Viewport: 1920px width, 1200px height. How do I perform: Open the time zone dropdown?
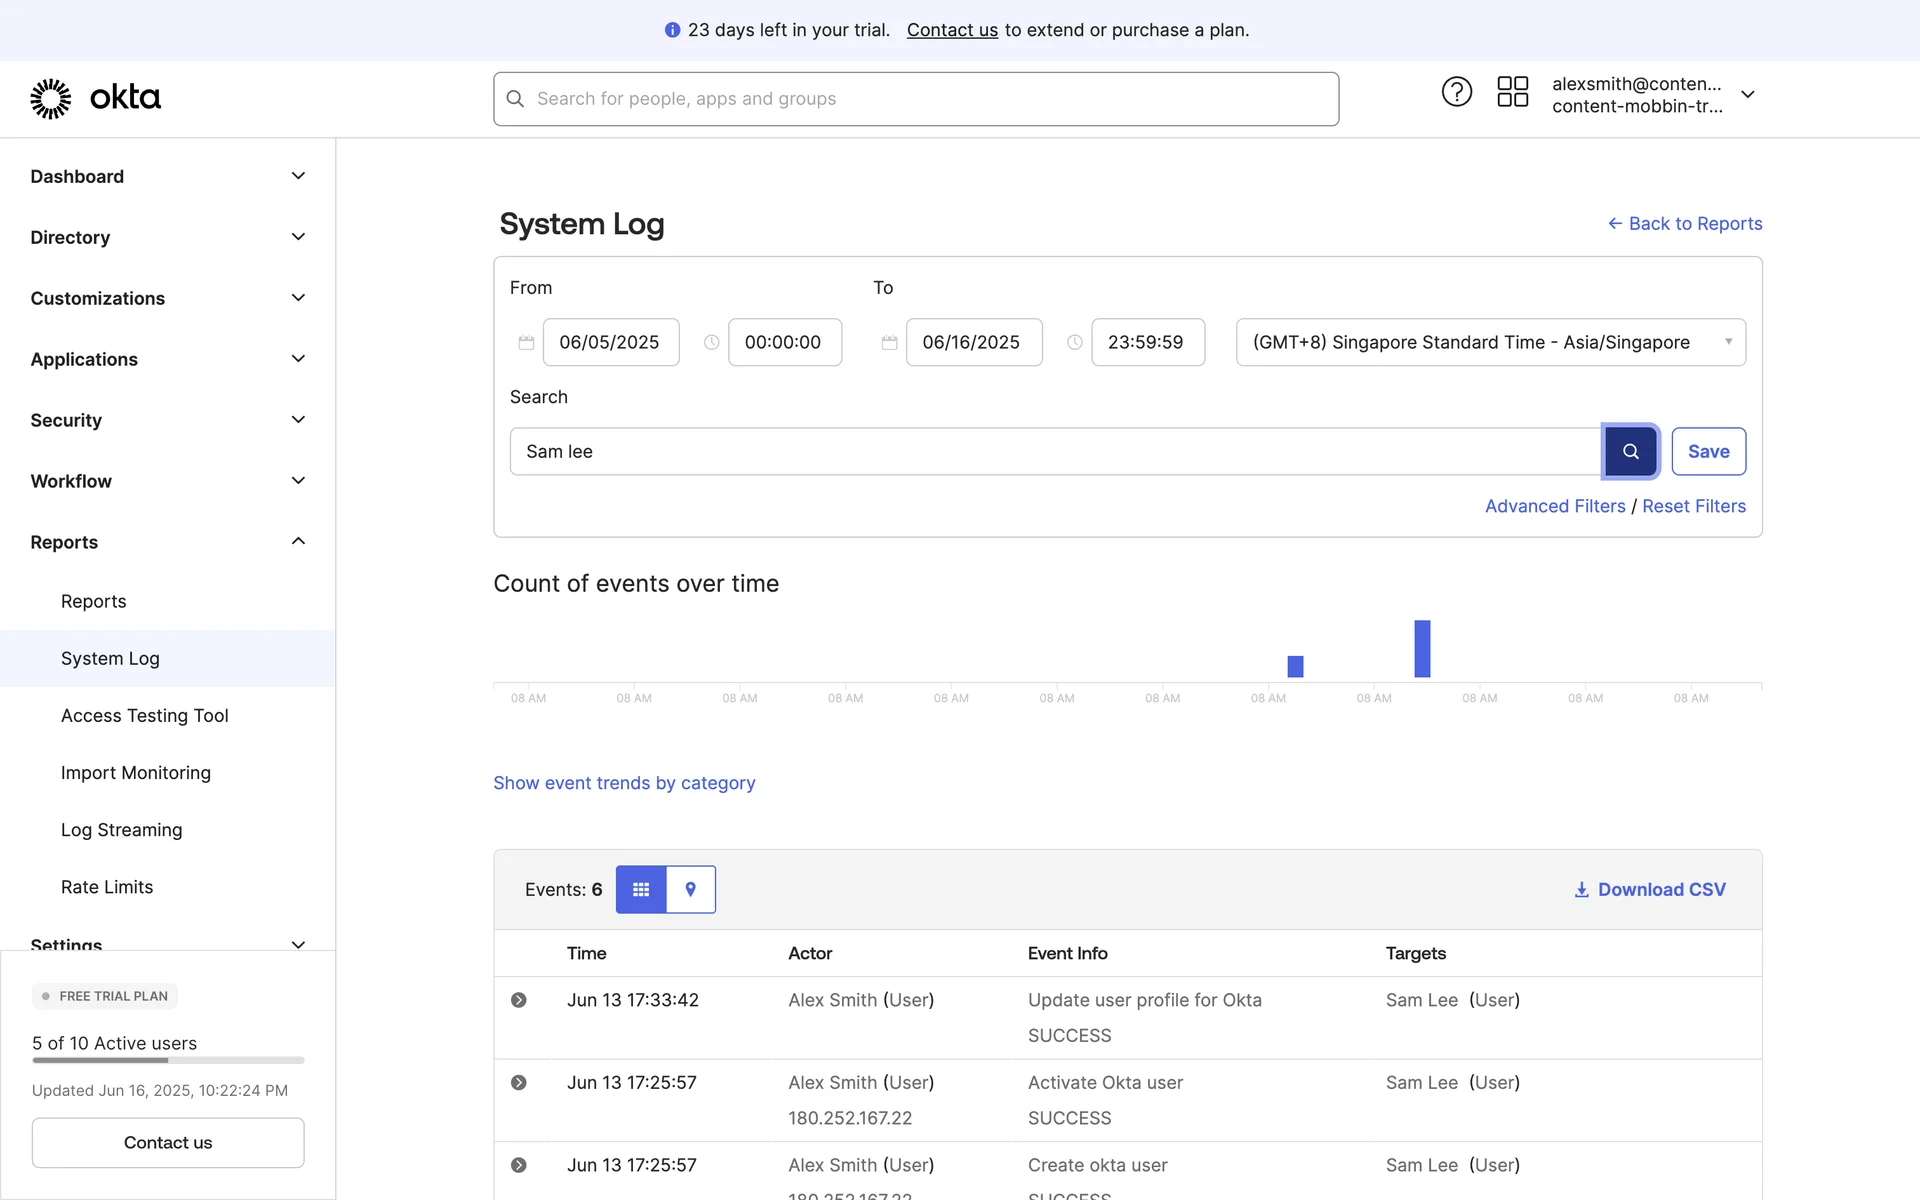[1490, 342]
